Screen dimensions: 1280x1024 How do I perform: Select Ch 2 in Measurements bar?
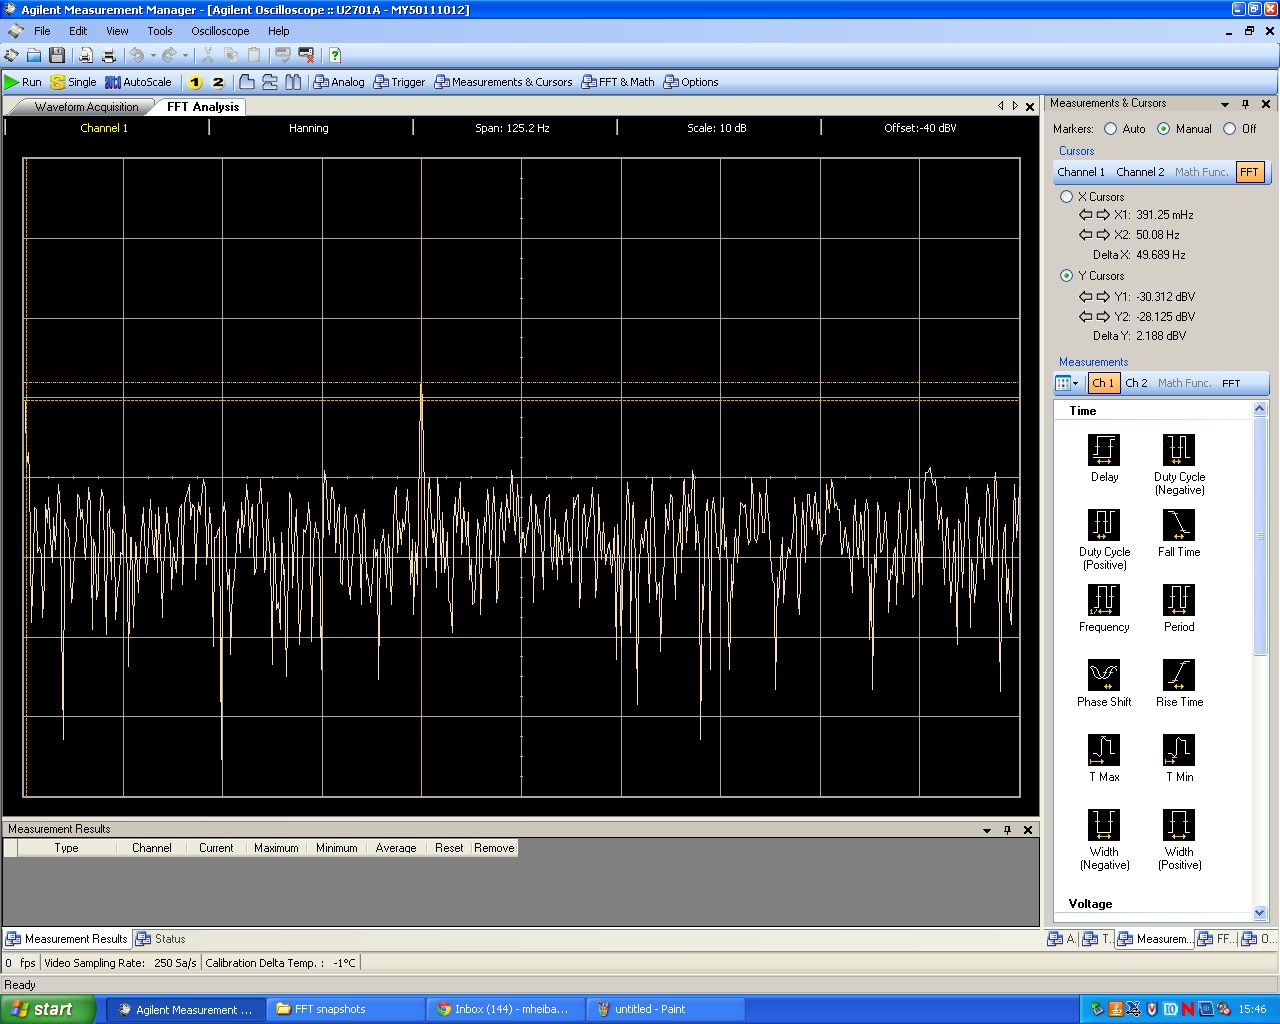pos(1136,383)
